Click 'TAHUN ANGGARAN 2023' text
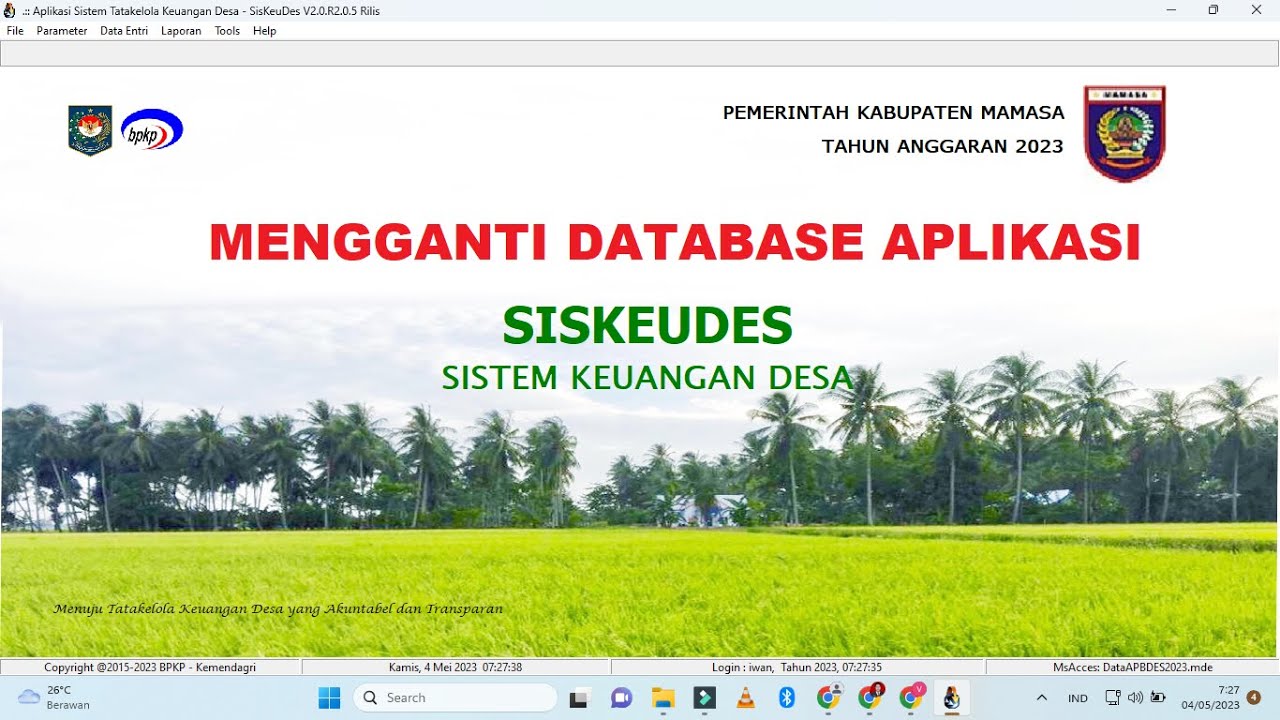Screen dimensions: 1280x720 [943, 147]
